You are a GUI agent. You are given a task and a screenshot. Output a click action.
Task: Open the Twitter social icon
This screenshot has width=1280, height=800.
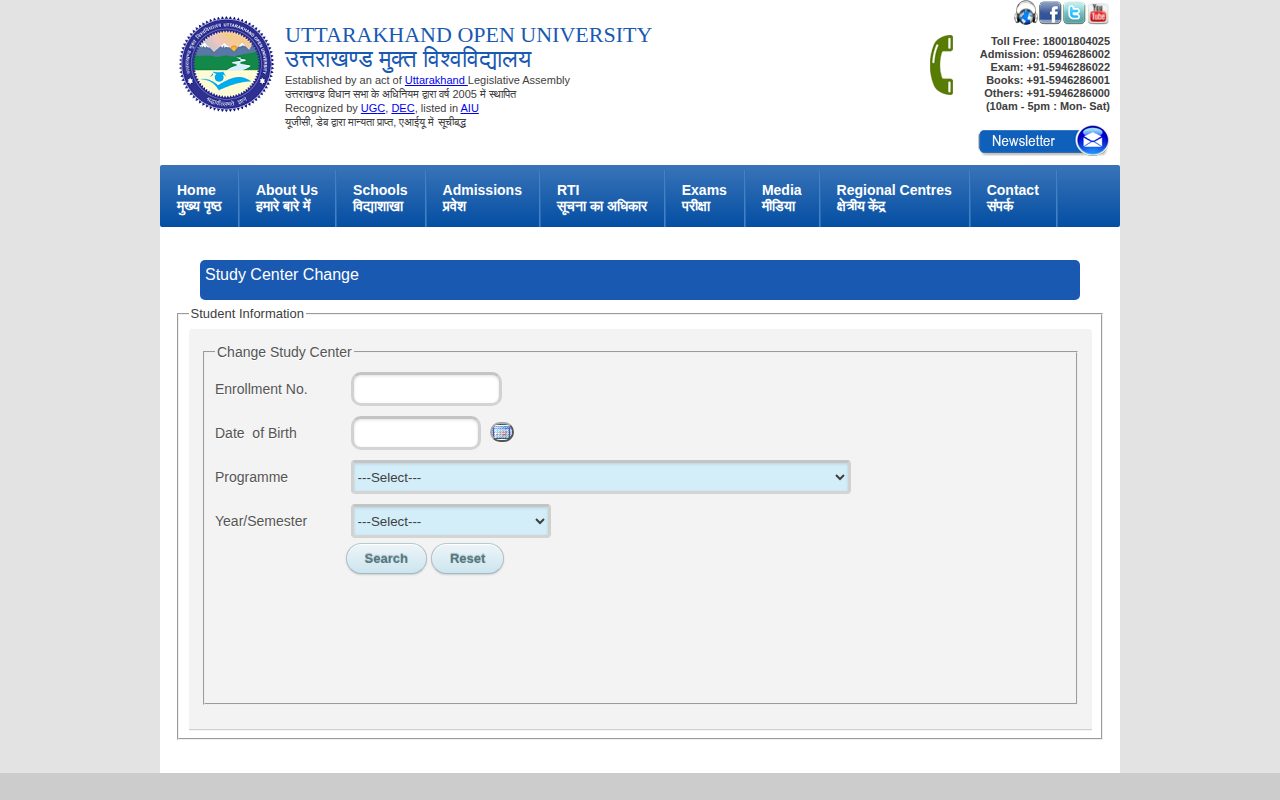(x=1074, y=13)
